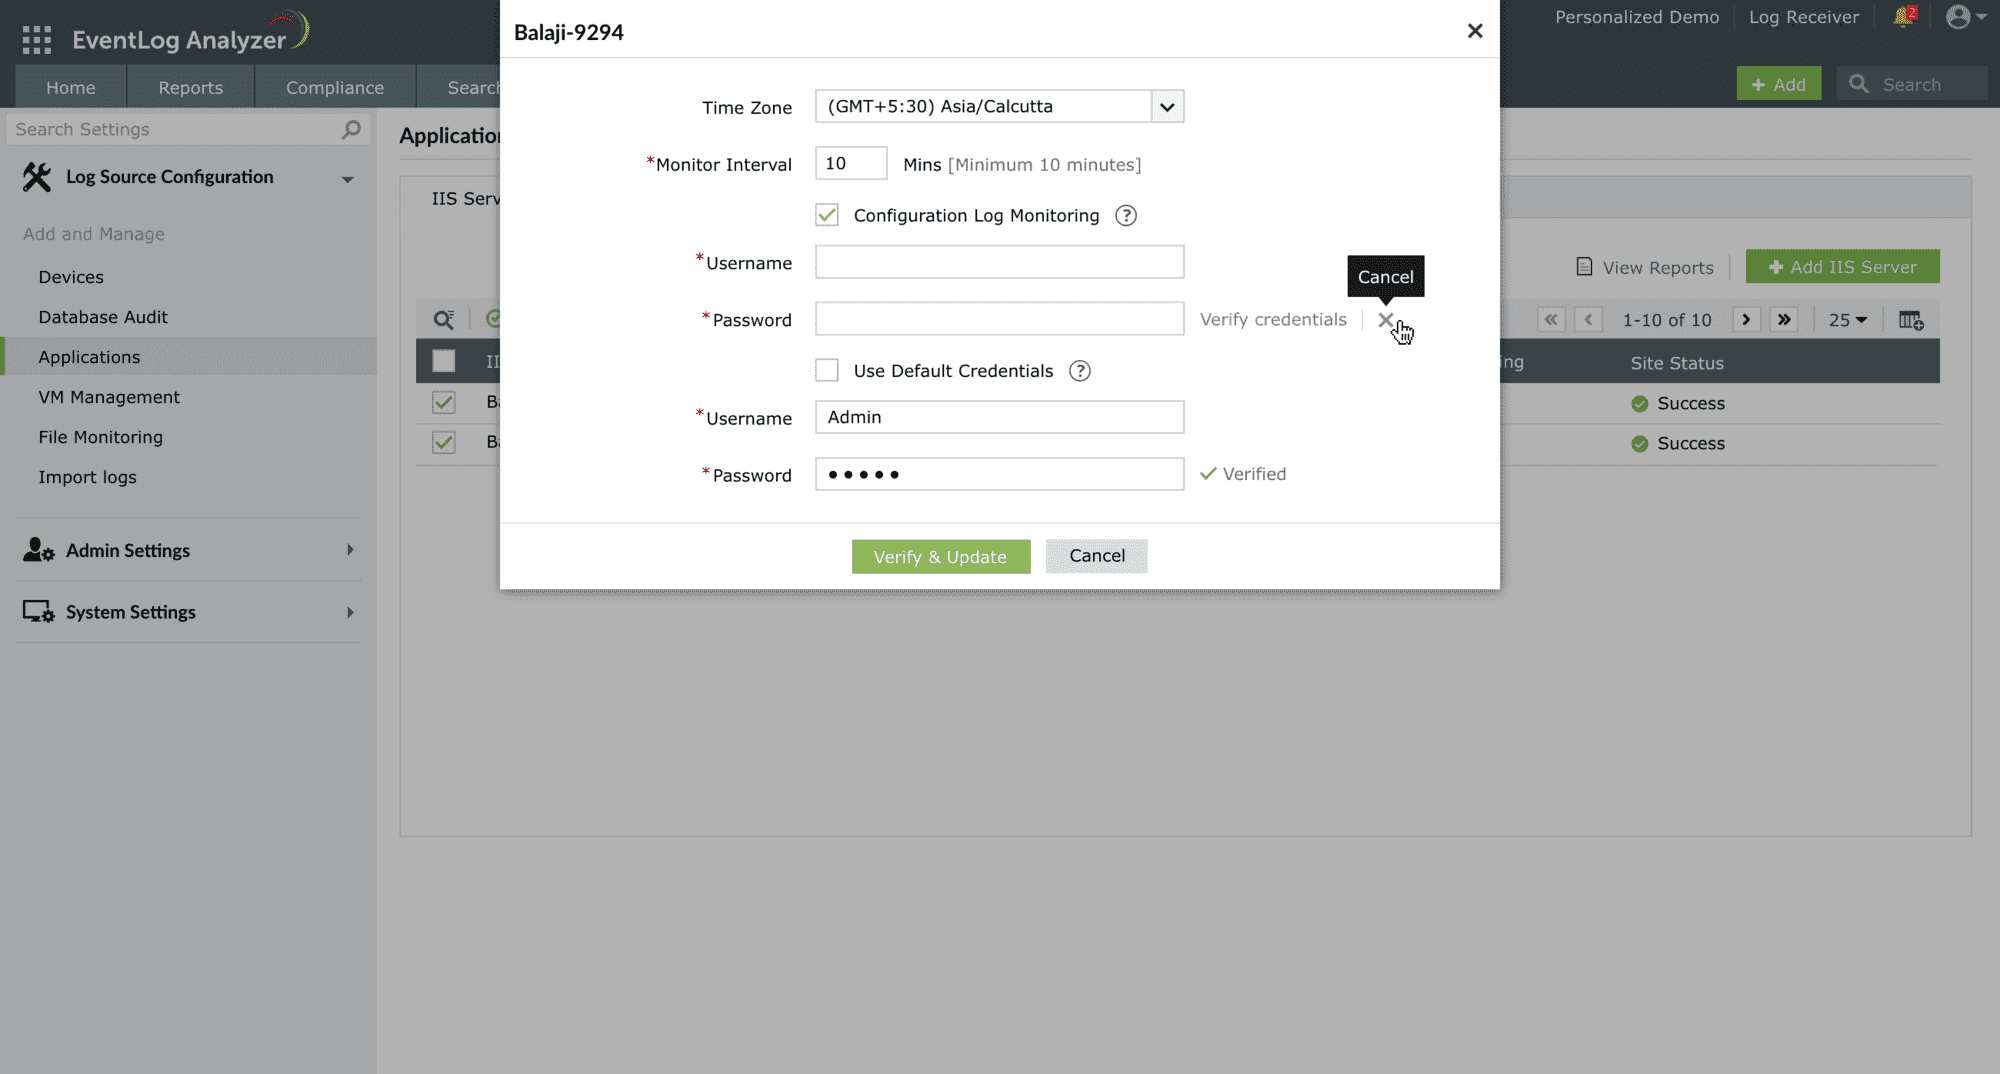Click the EventLog Analyzer apps grid icon

coord(35,38)
